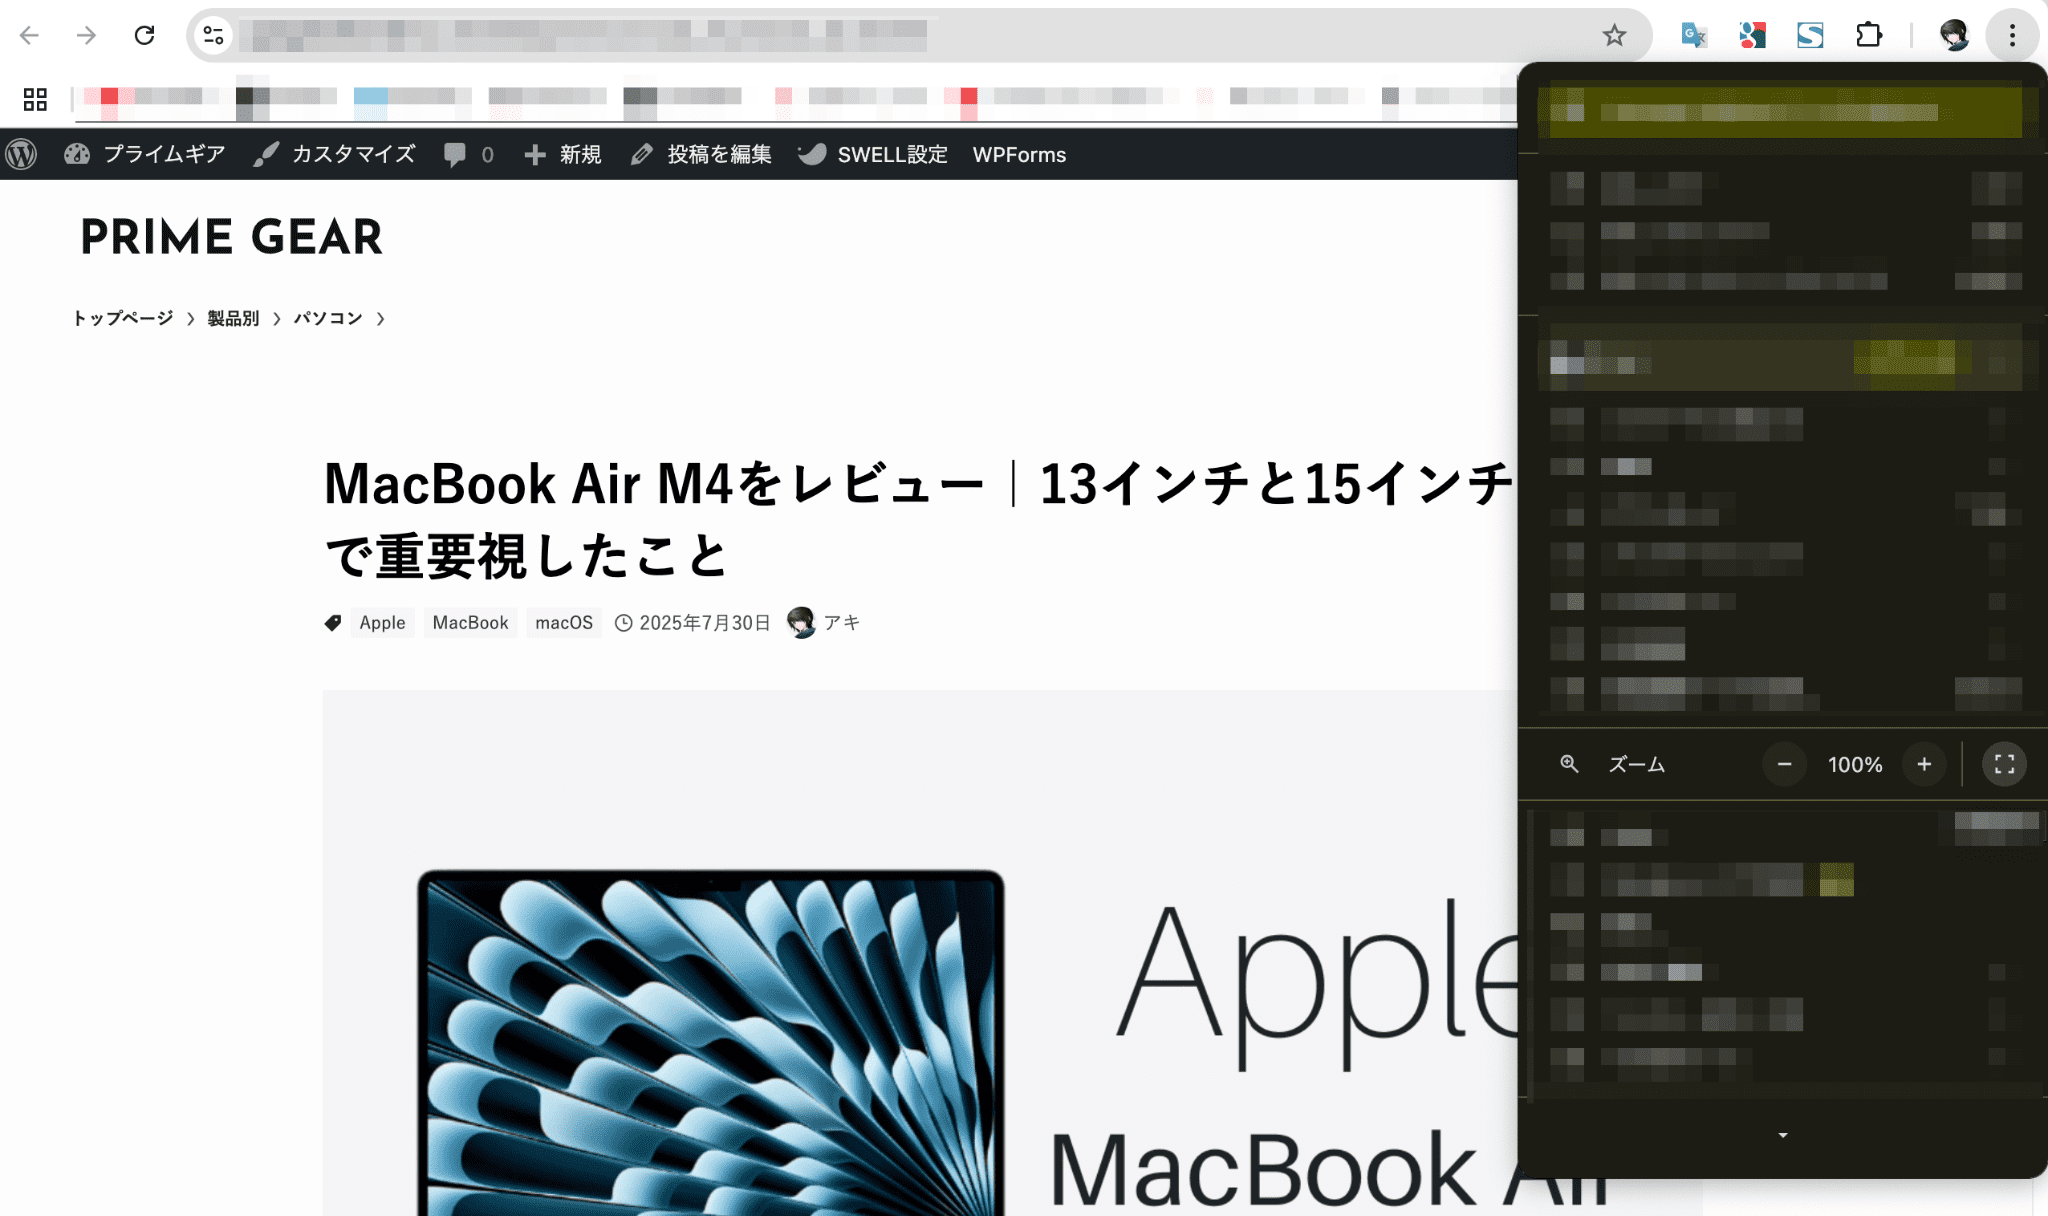The height and width of the screenshot is (1216, 2048).
Task: Expand menu with the bottom down arrow
Action: coord(1782,1135)
